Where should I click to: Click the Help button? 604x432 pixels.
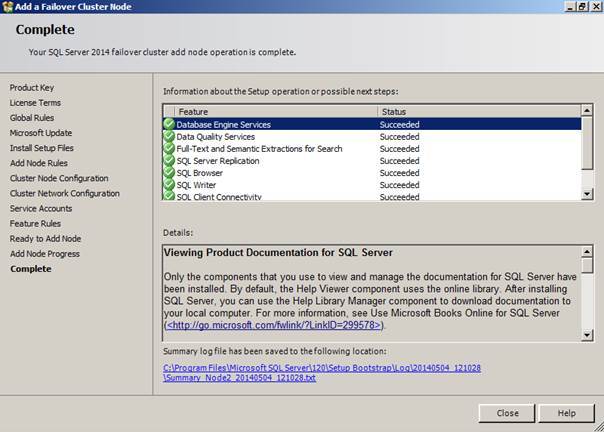pyautogui.click(x=566, y=413)
